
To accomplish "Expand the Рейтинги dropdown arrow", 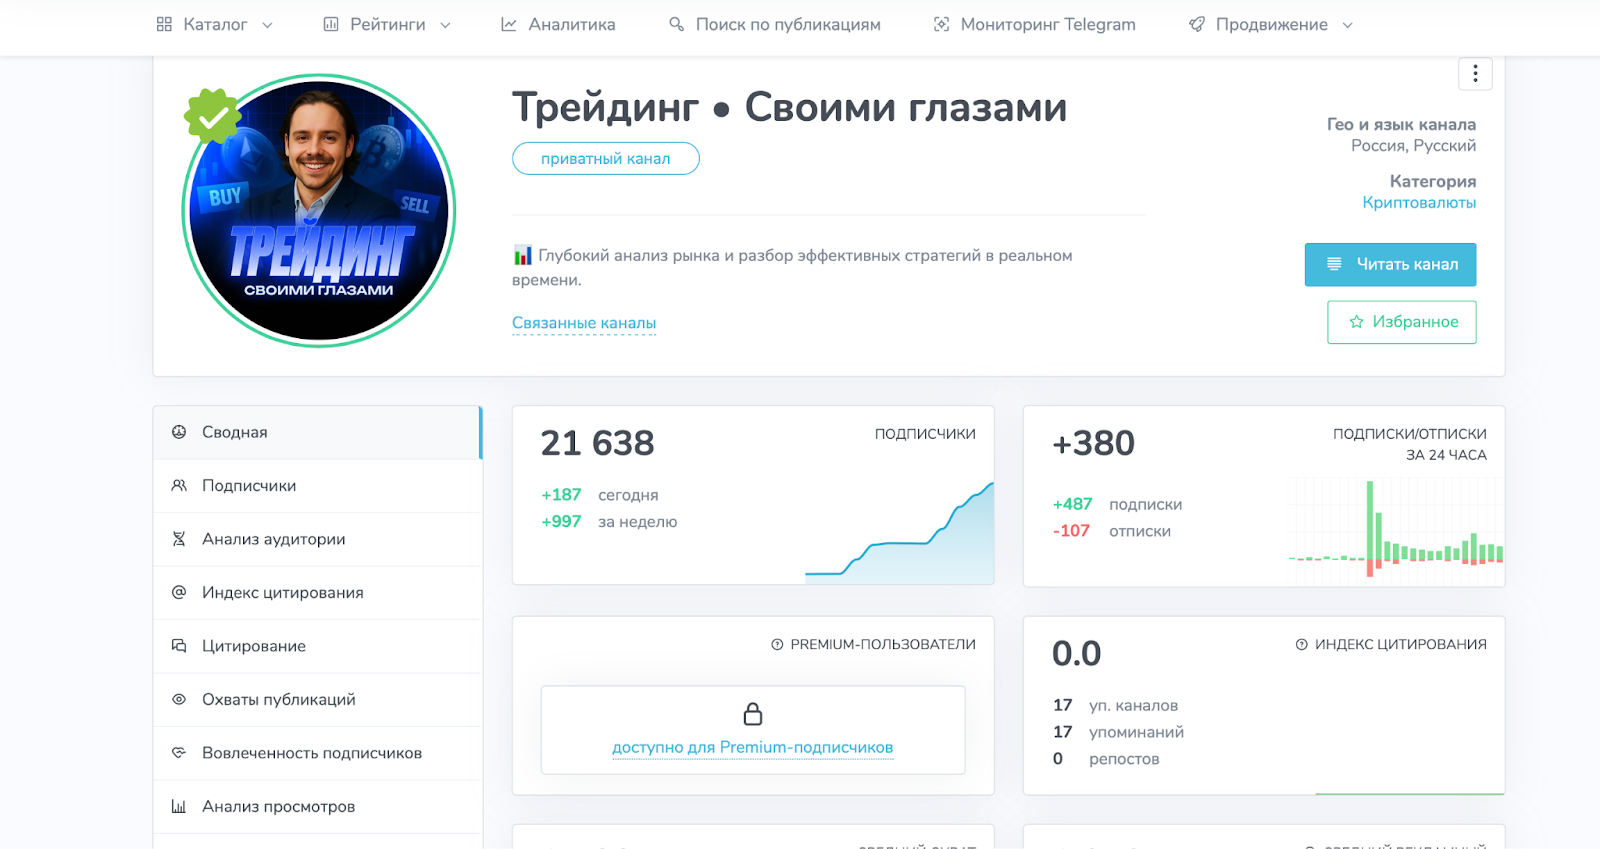I will (x=445, y=25).
